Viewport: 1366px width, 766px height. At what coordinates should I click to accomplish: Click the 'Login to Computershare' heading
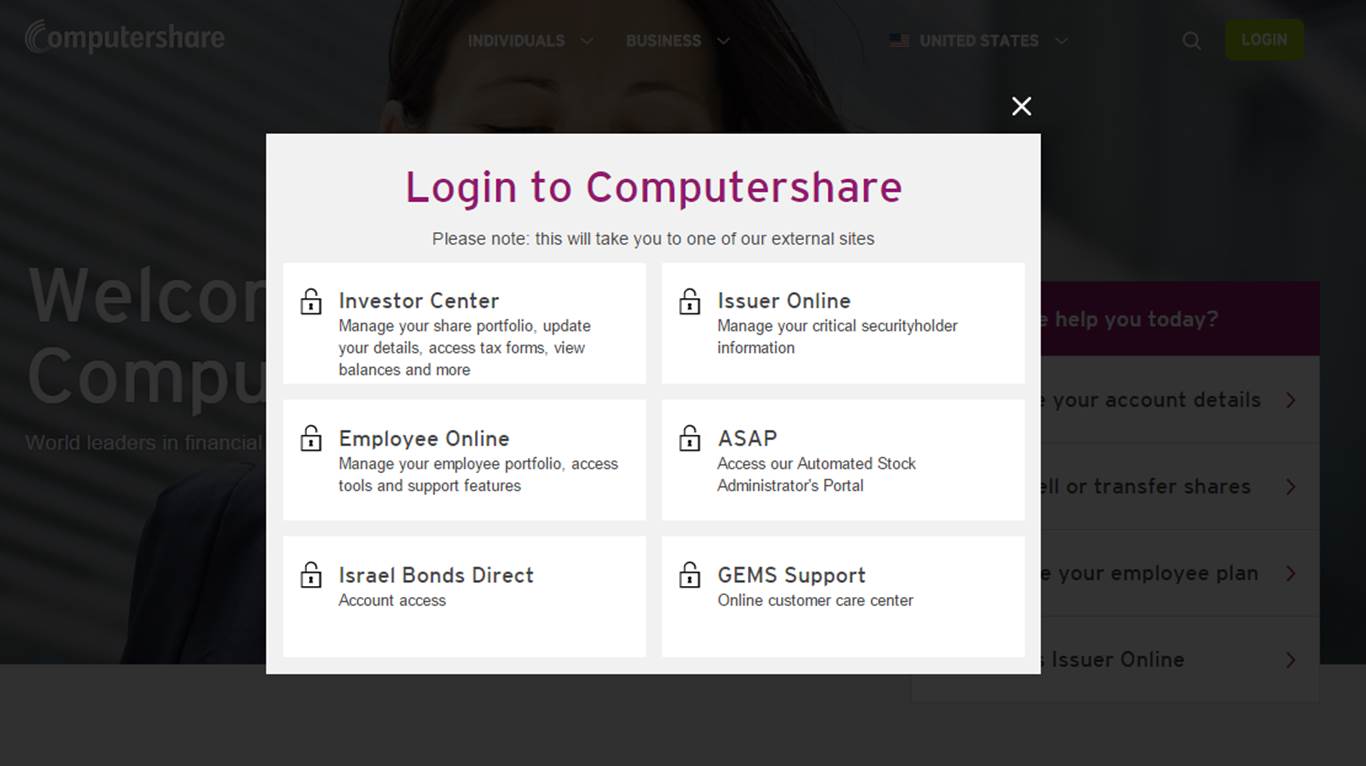653,187
